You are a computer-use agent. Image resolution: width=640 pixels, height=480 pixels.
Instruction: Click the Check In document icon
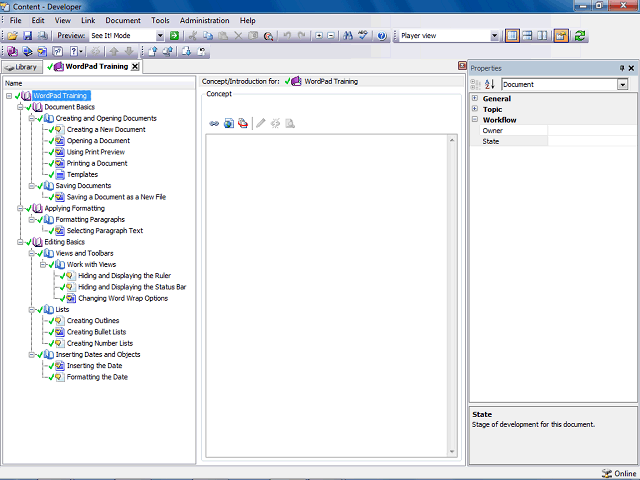[x=153, y=51]
